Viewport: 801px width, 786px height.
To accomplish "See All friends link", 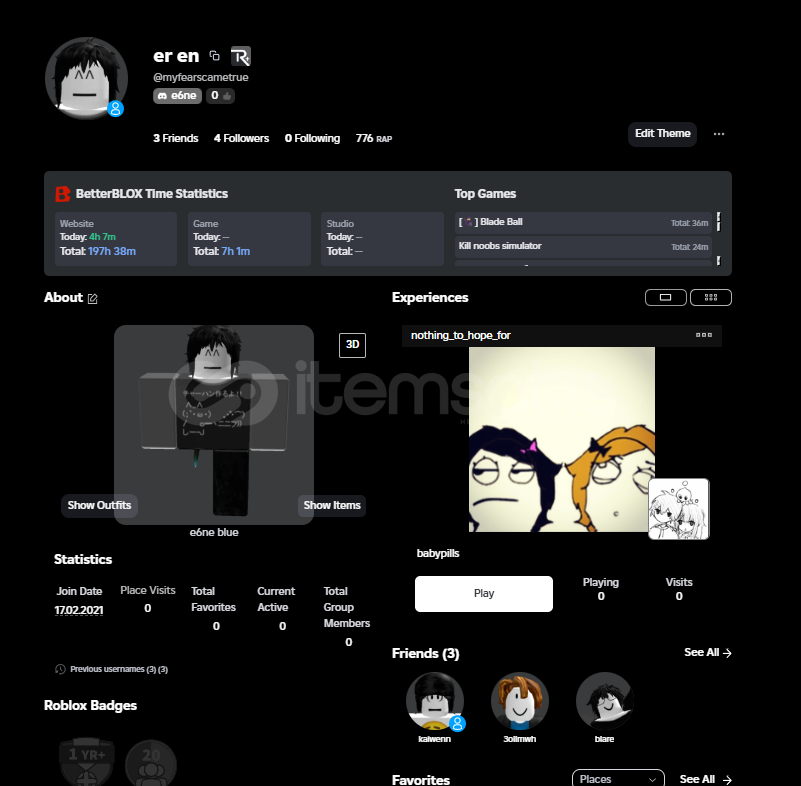I will coord(708,653).
